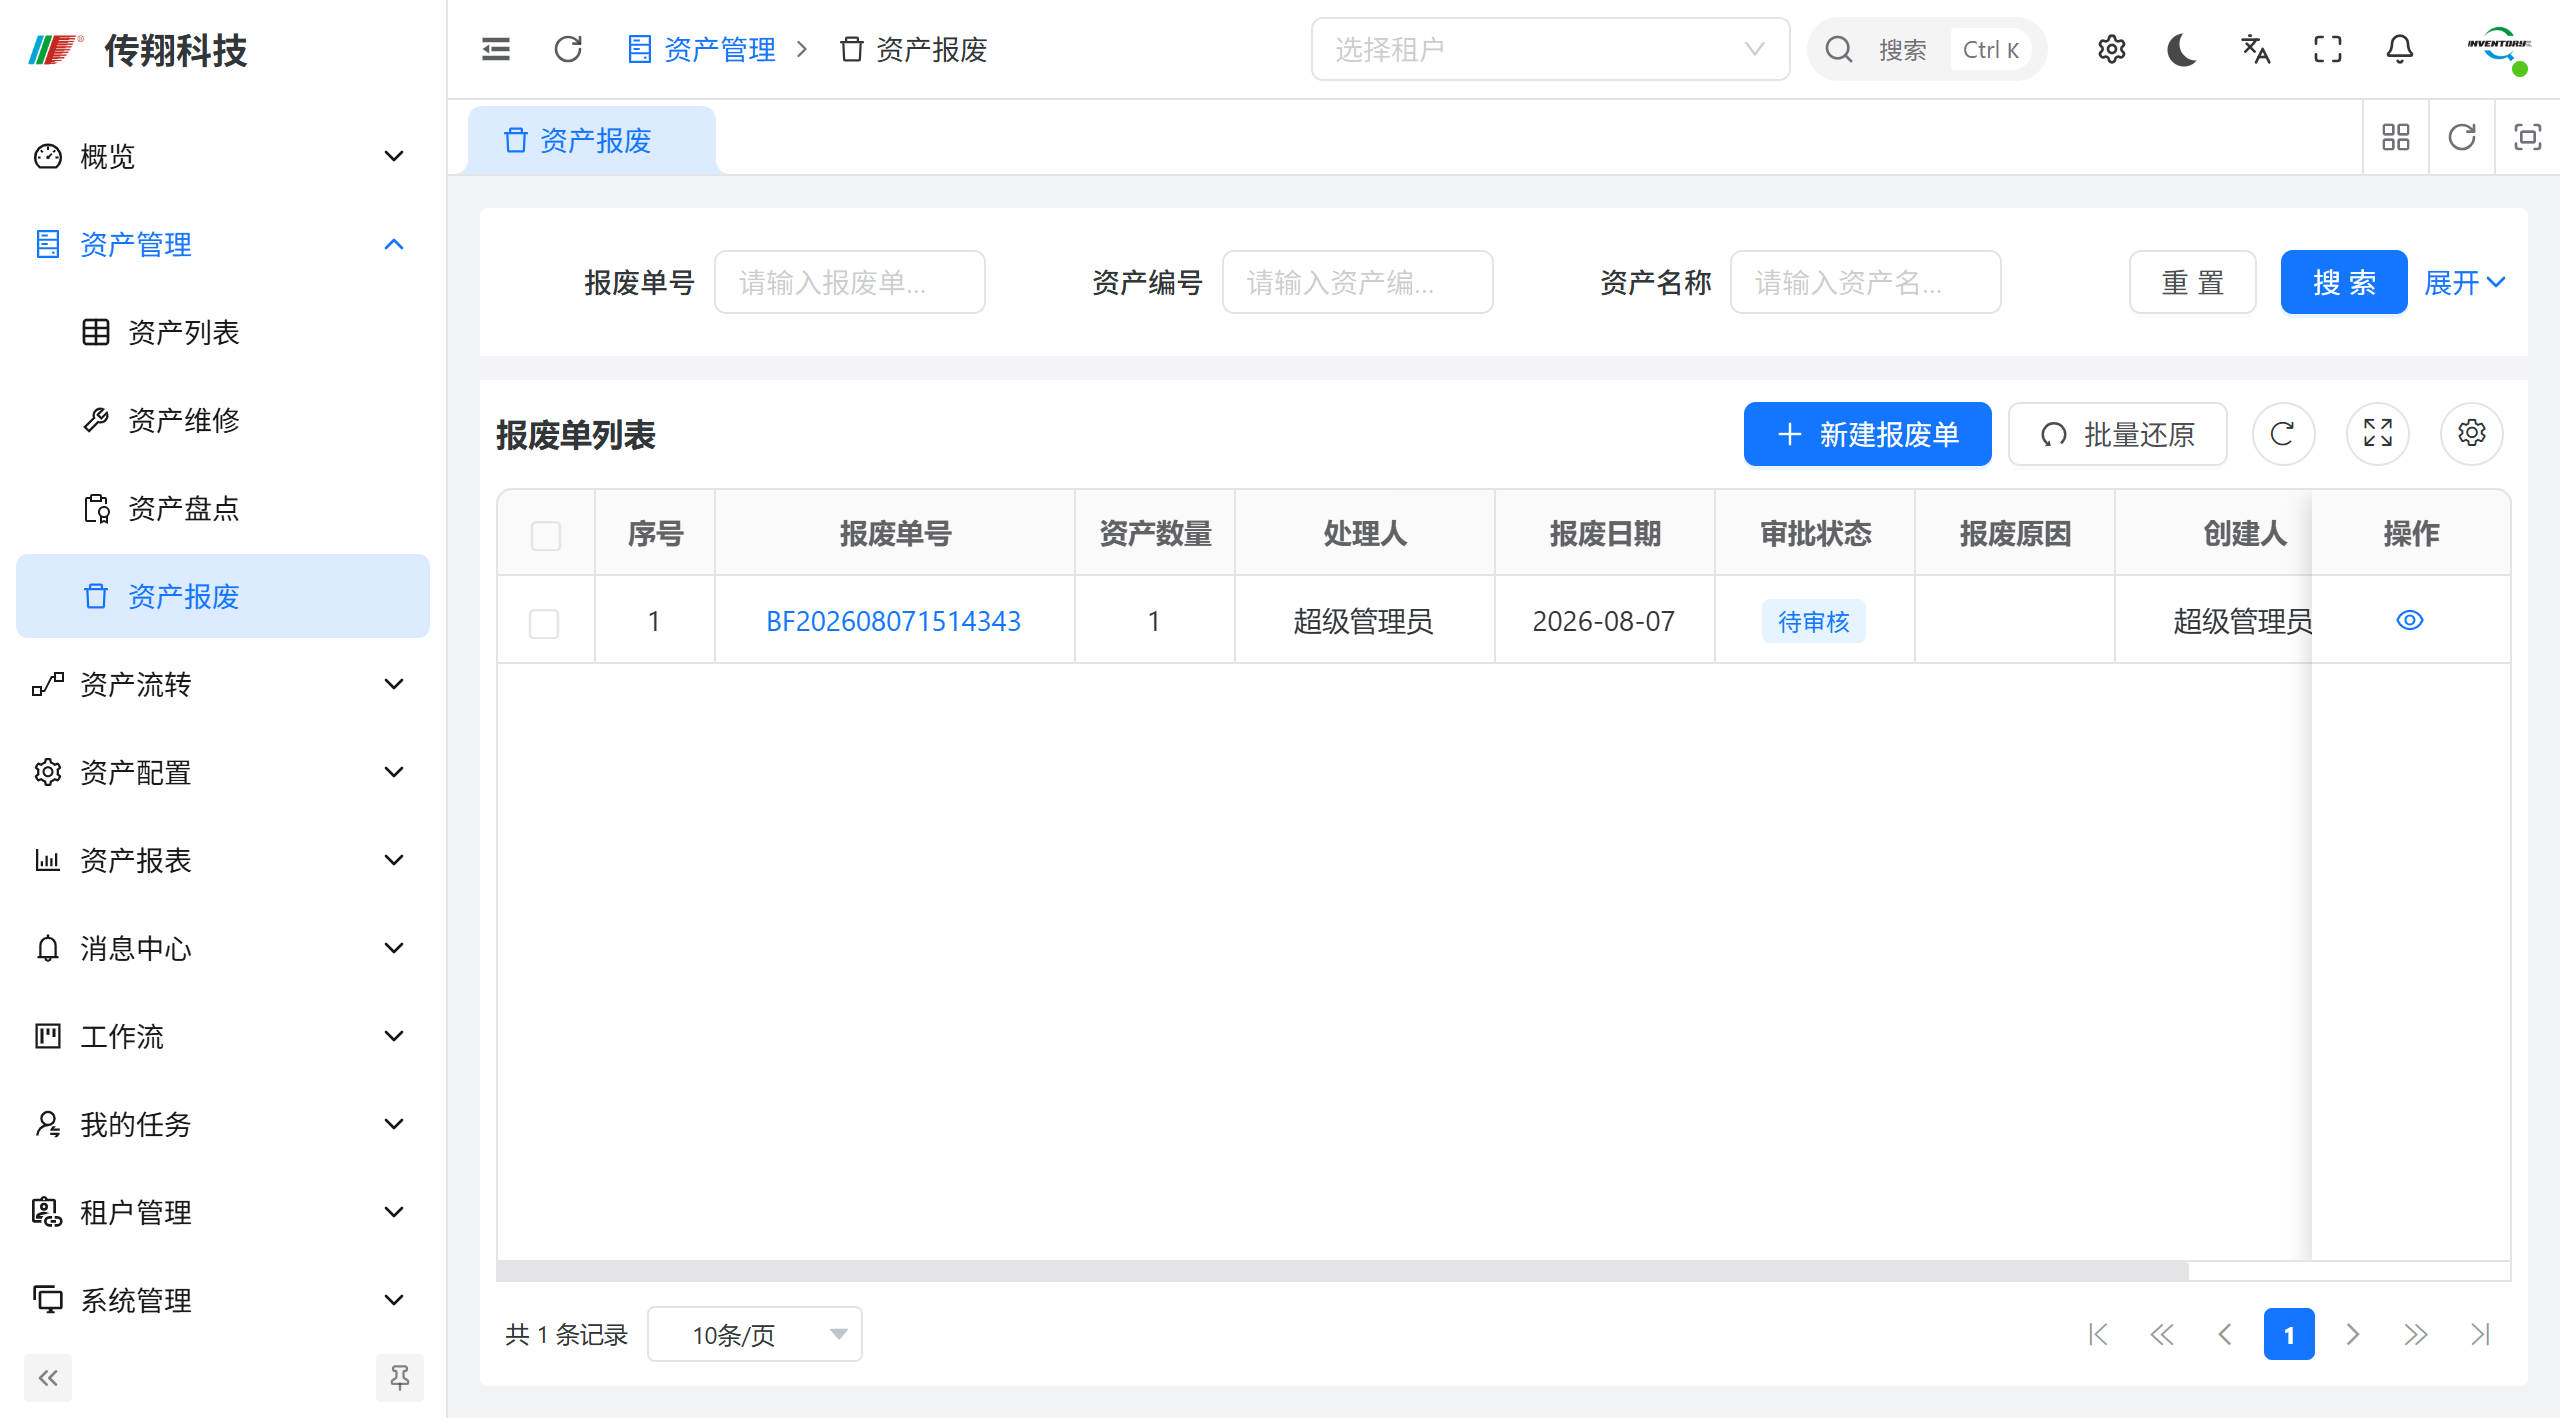Expand the 租户管理 menu

pyautogui.click(x=222, y=1212)
